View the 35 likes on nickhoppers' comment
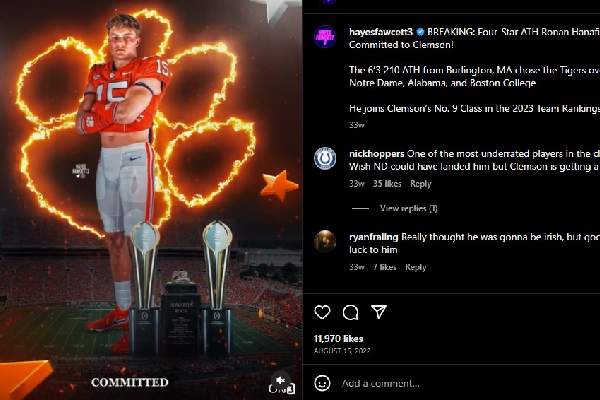This screenshot has height=400, width=600. (387, 184)
